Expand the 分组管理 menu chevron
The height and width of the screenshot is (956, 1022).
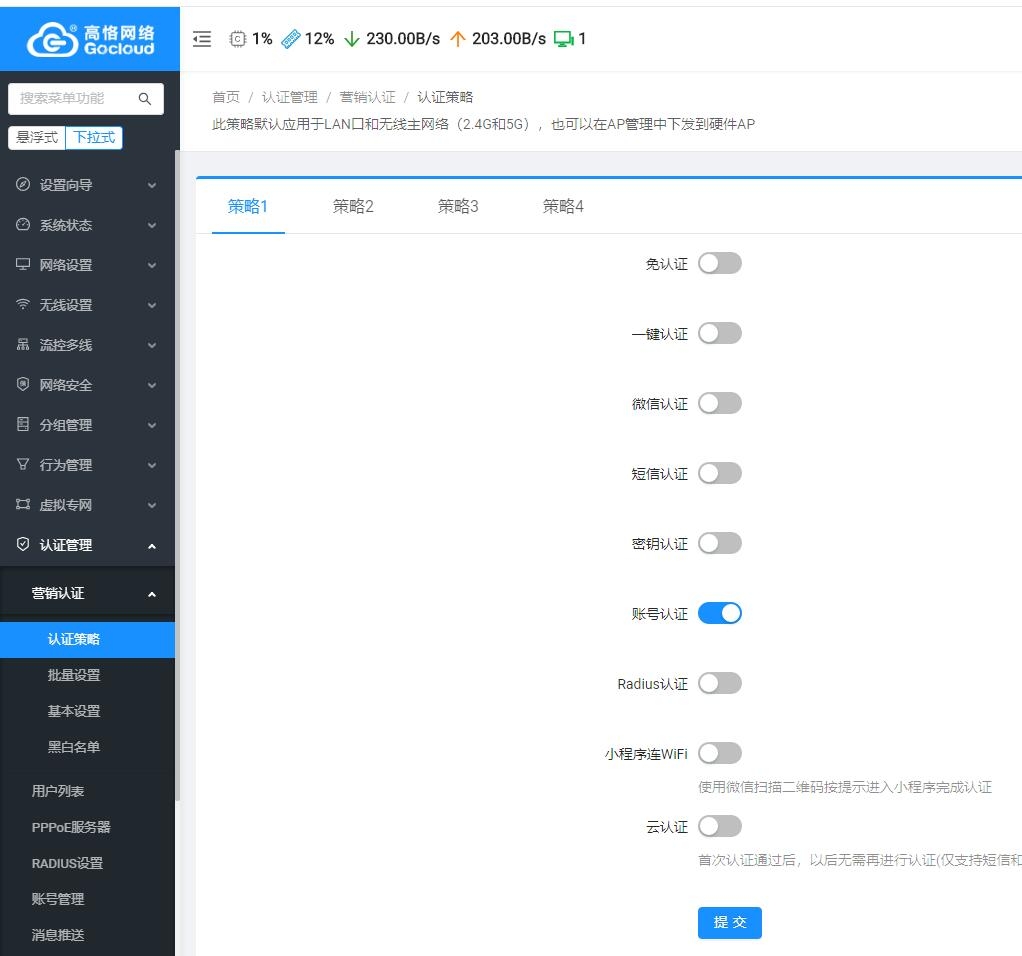point(152,426)
